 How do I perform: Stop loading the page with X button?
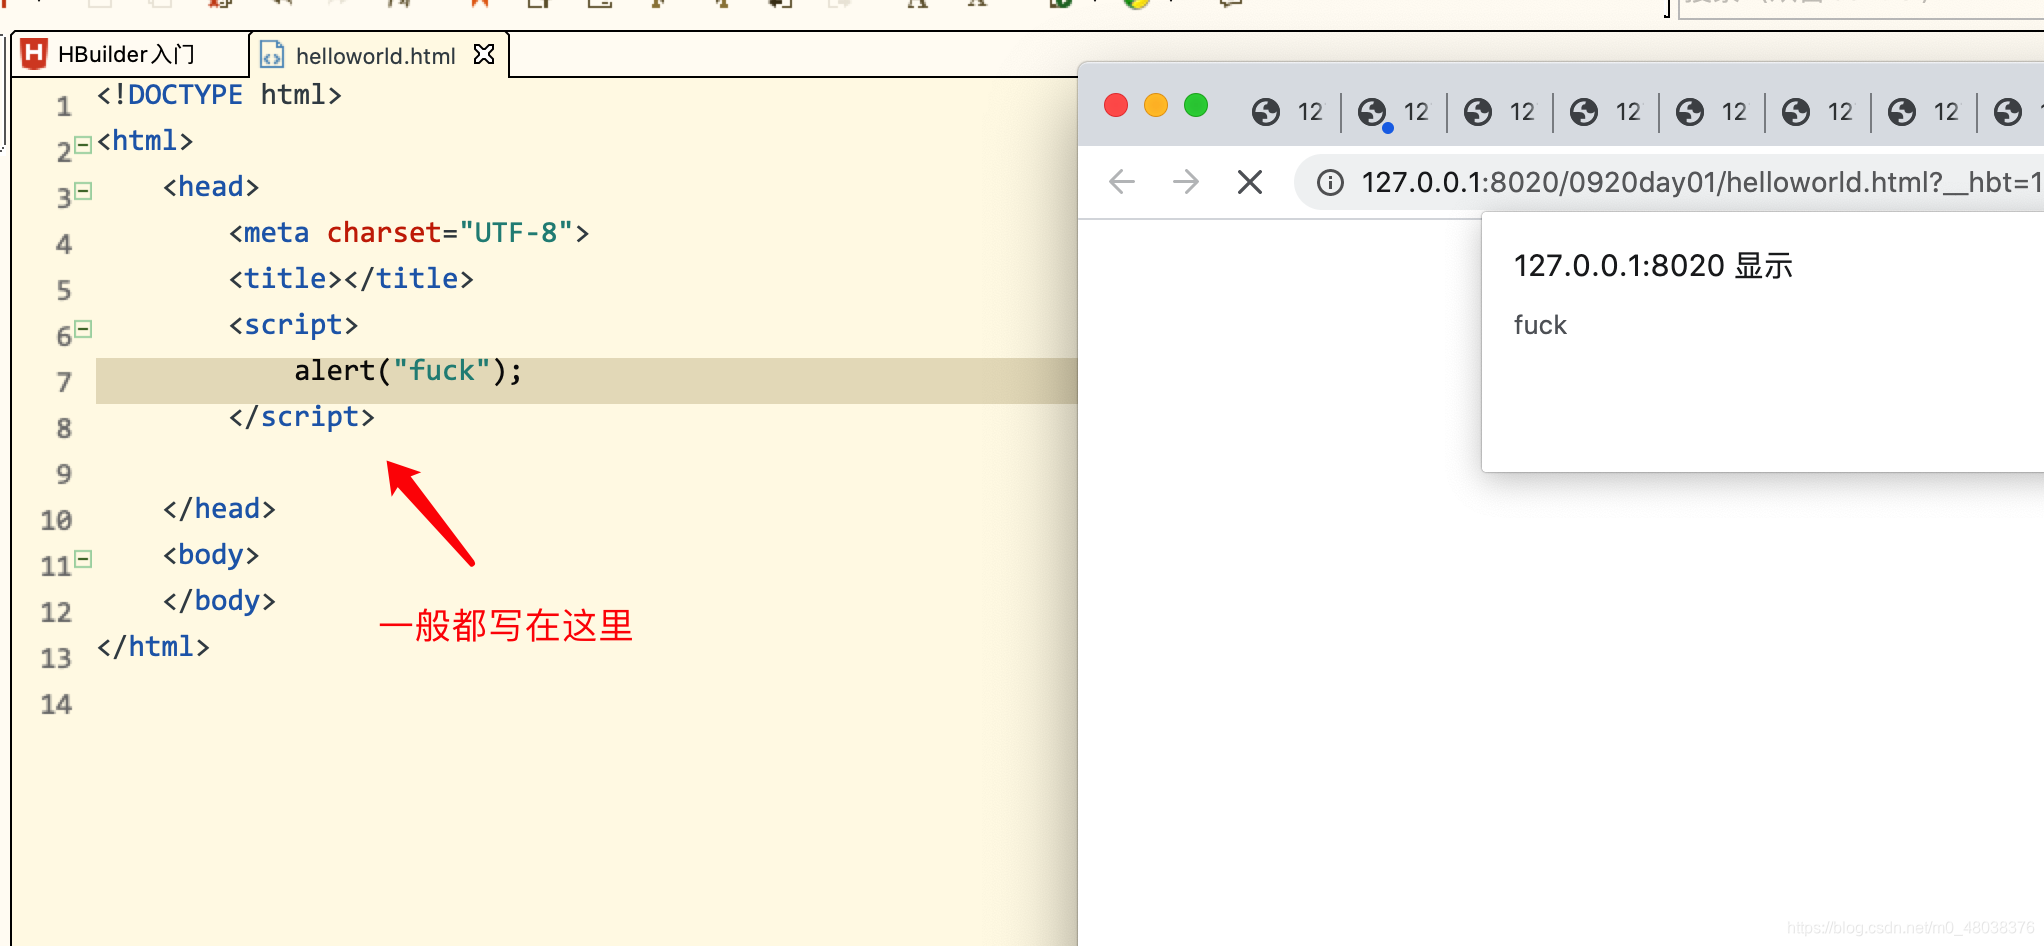coord(1250,182)
